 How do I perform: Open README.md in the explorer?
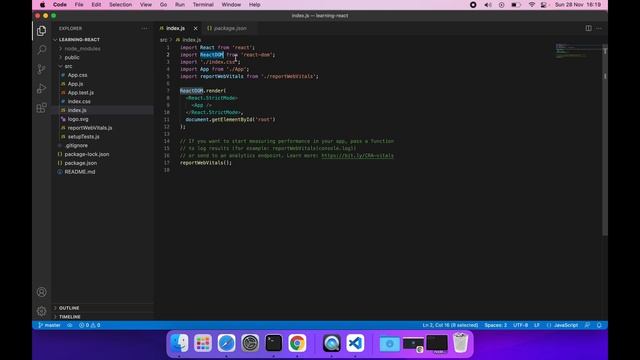[80, 172]
